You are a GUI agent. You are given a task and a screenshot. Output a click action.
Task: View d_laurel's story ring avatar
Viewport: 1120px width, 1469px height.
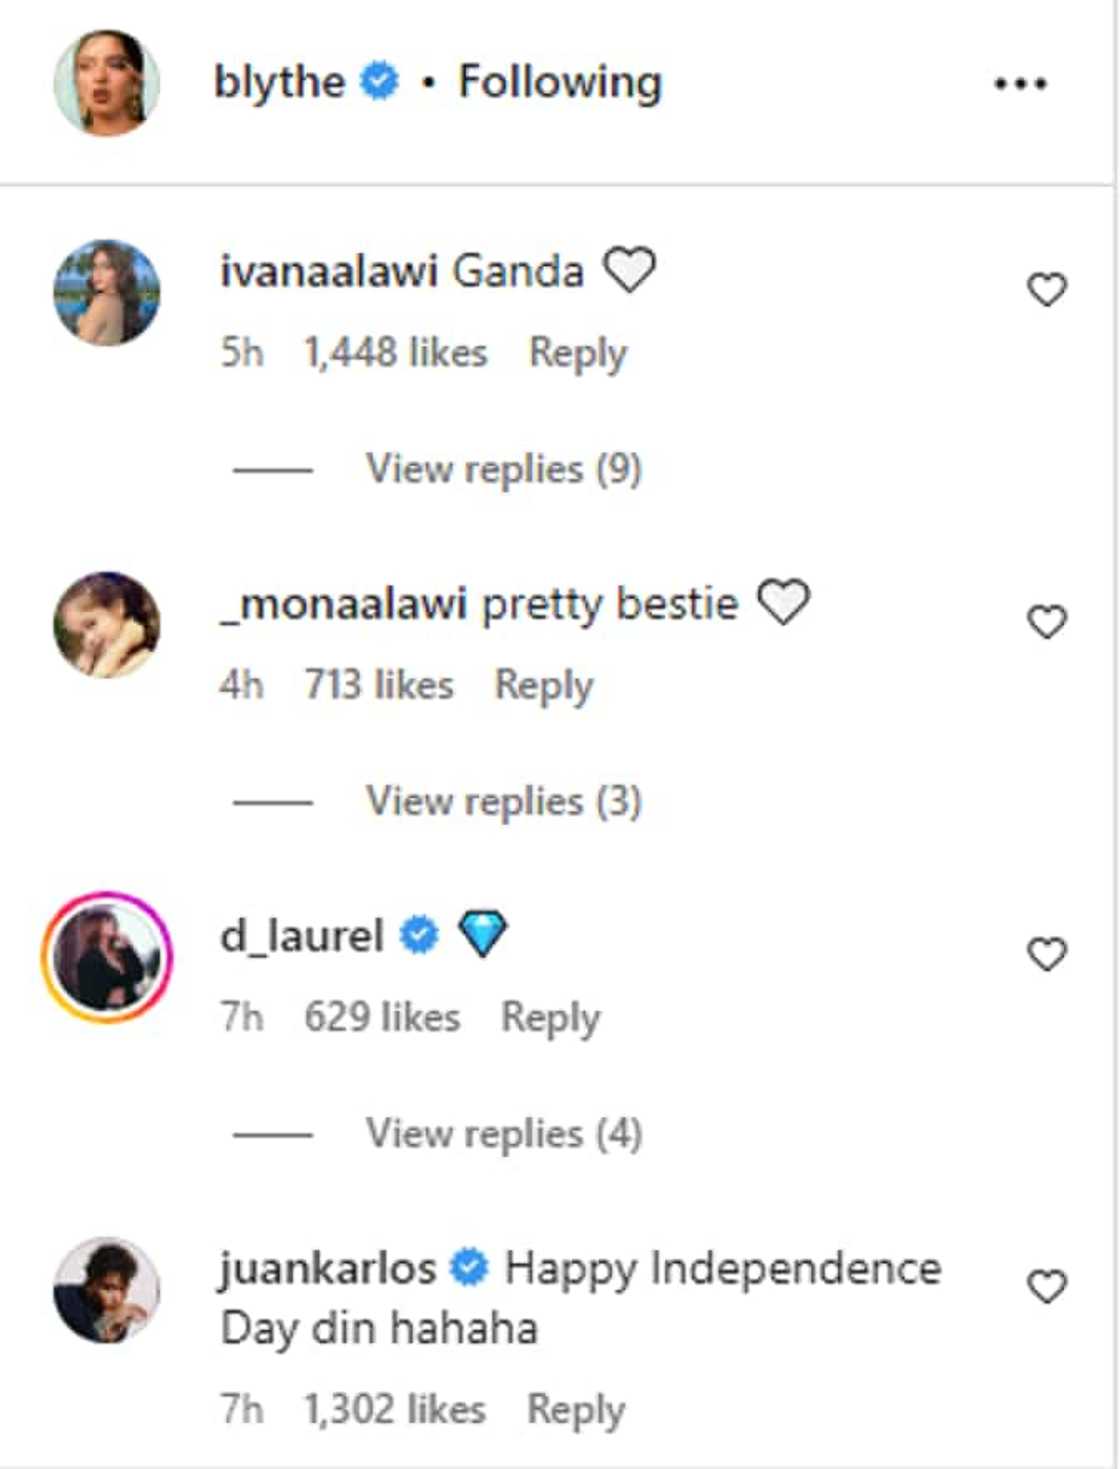coord(106,956)
